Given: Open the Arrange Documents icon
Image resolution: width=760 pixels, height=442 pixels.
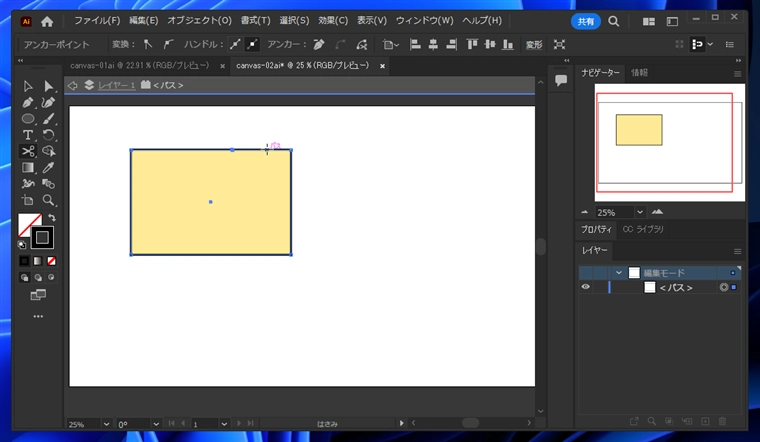Looking at the screenshot, I should coord(649,21).
